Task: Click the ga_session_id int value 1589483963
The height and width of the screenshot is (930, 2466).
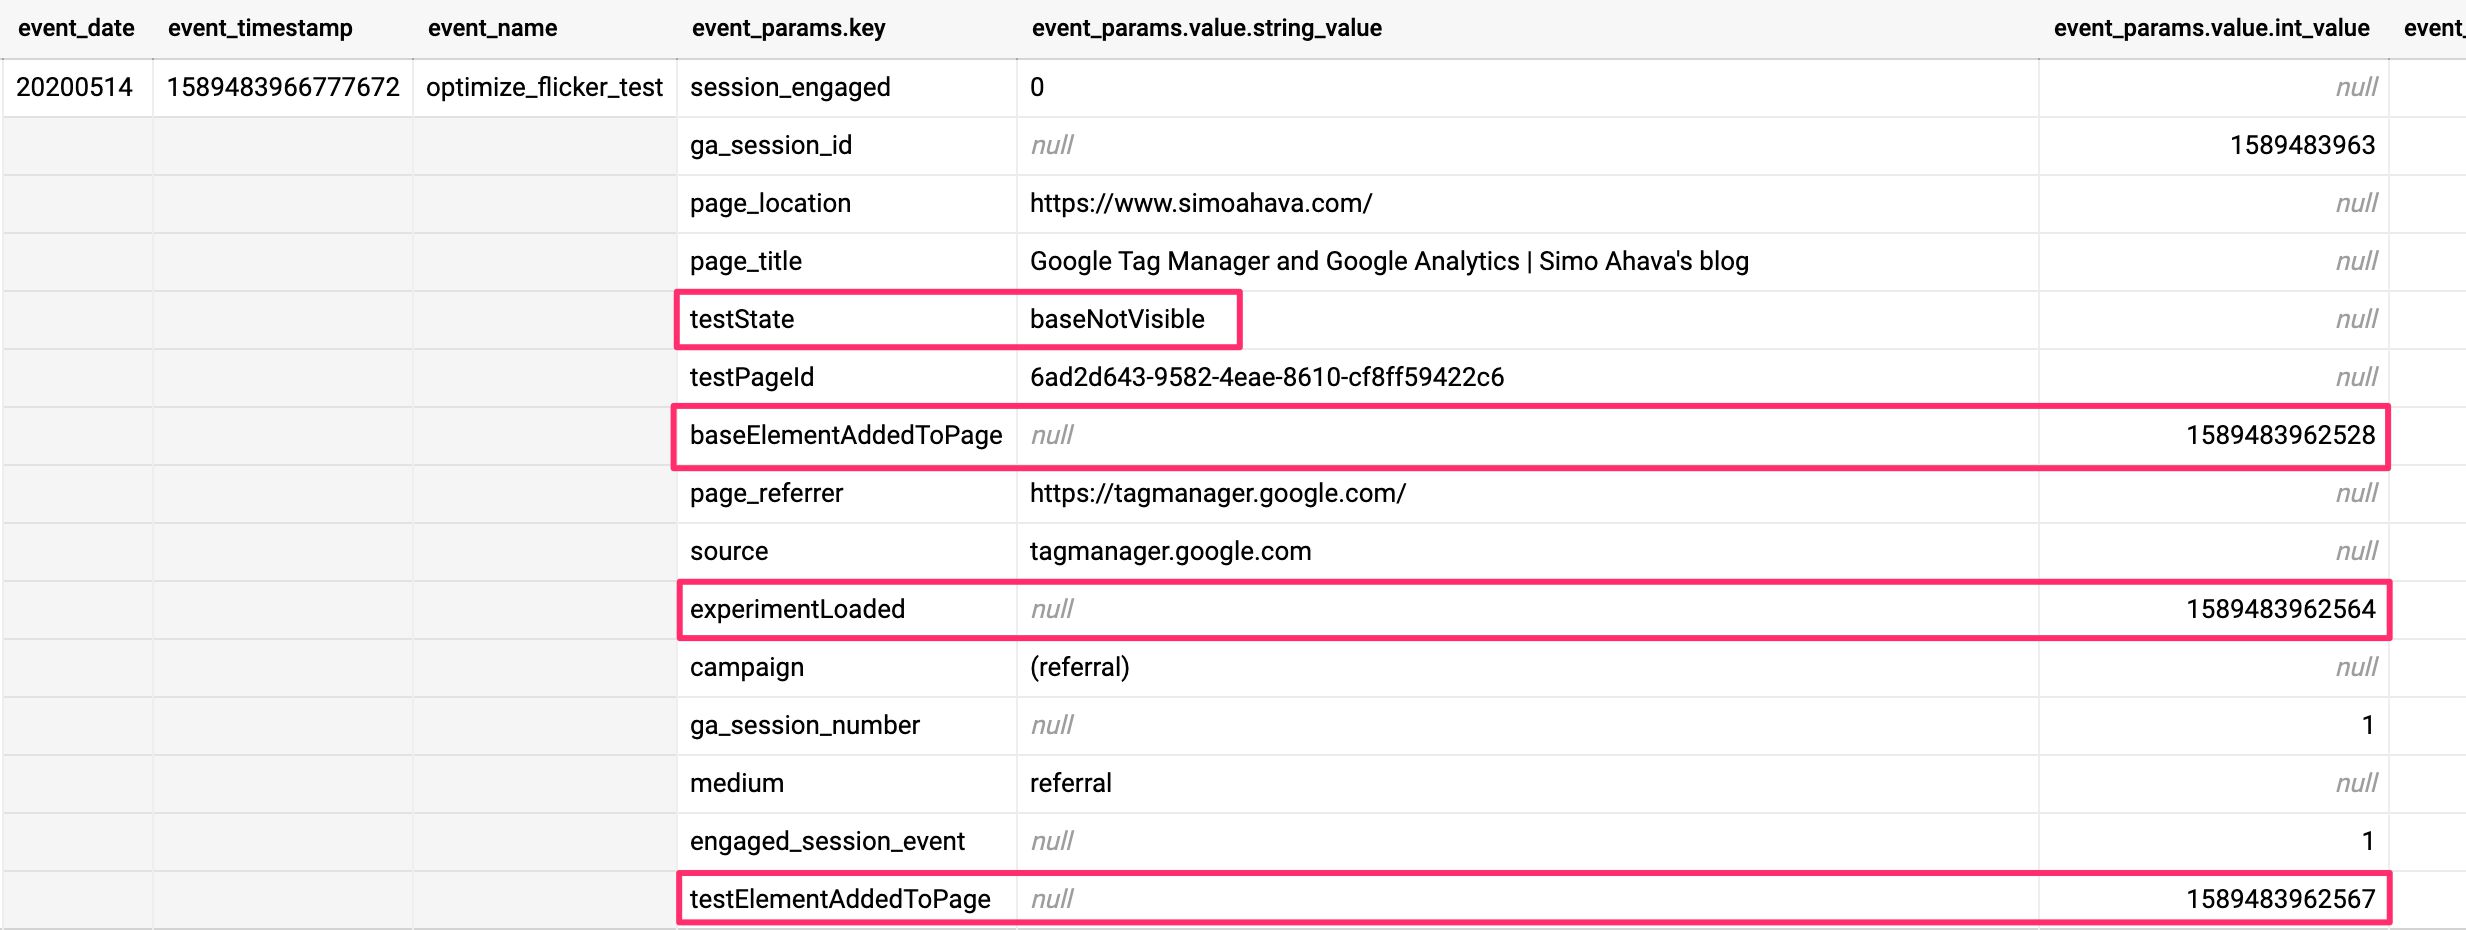Action: 2302,145
